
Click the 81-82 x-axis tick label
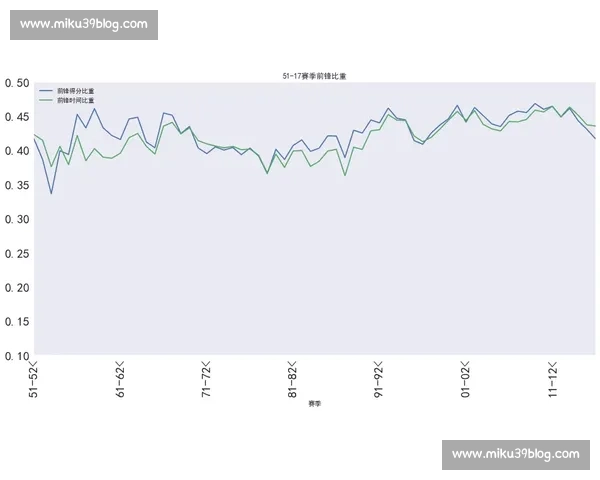[292, 380]
